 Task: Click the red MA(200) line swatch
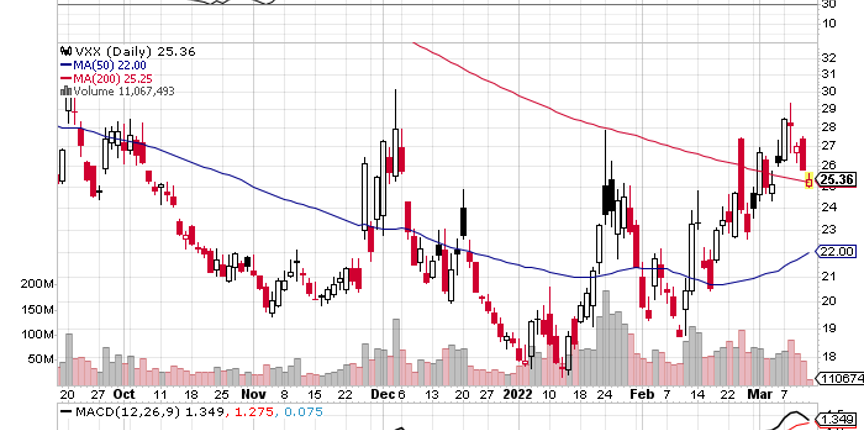click(66, 77)
